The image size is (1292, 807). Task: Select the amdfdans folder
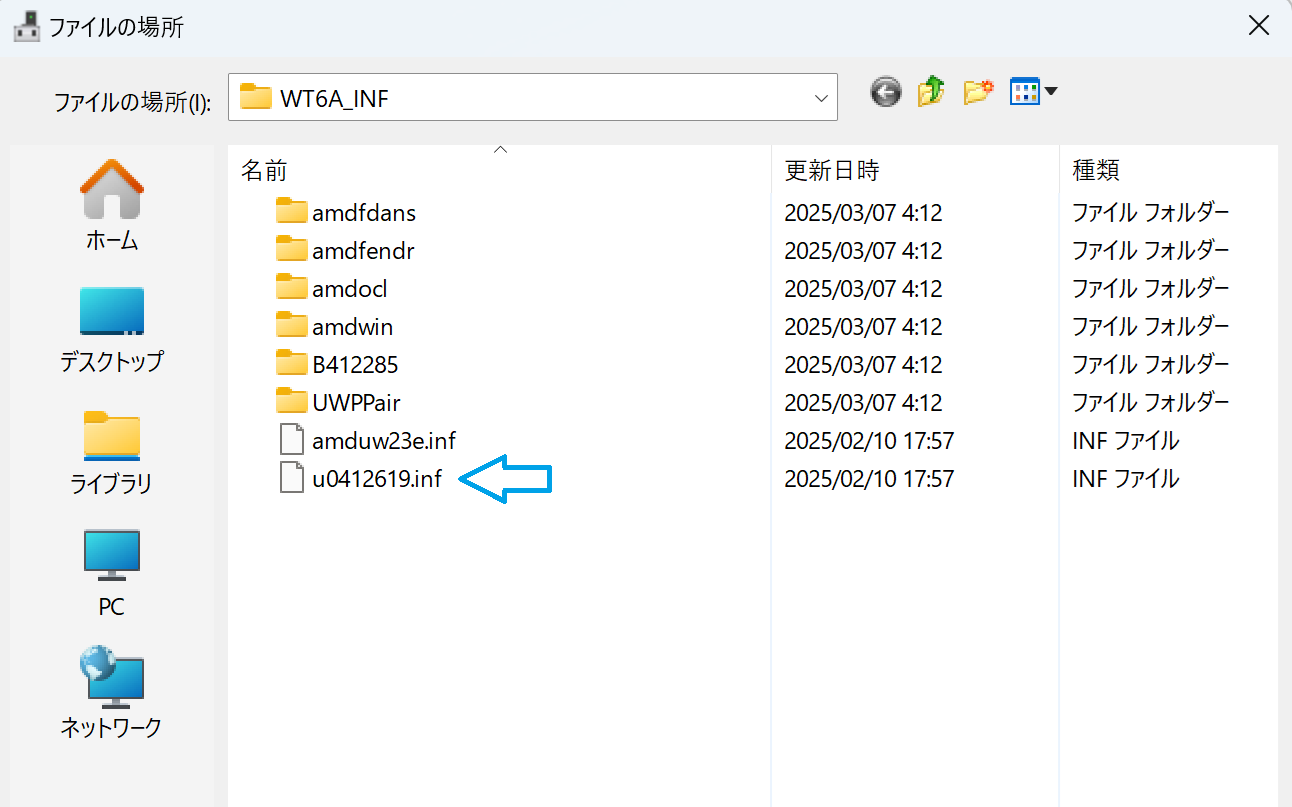tap(363, 213)
